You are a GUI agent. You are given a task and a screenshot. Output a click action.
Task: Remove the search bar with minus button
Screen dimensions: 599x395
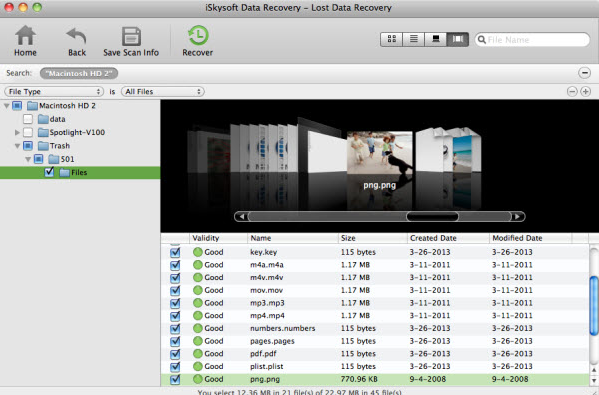click(x=584, y=73)
